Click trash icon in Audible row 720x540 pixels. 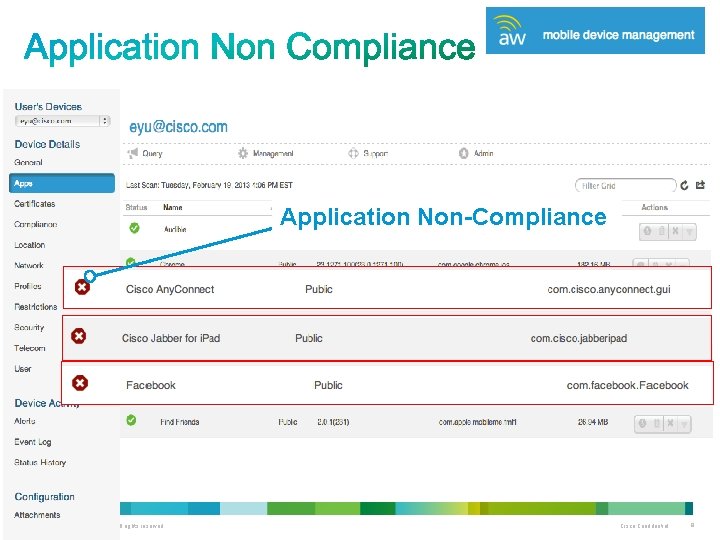[x=662, y=231]
